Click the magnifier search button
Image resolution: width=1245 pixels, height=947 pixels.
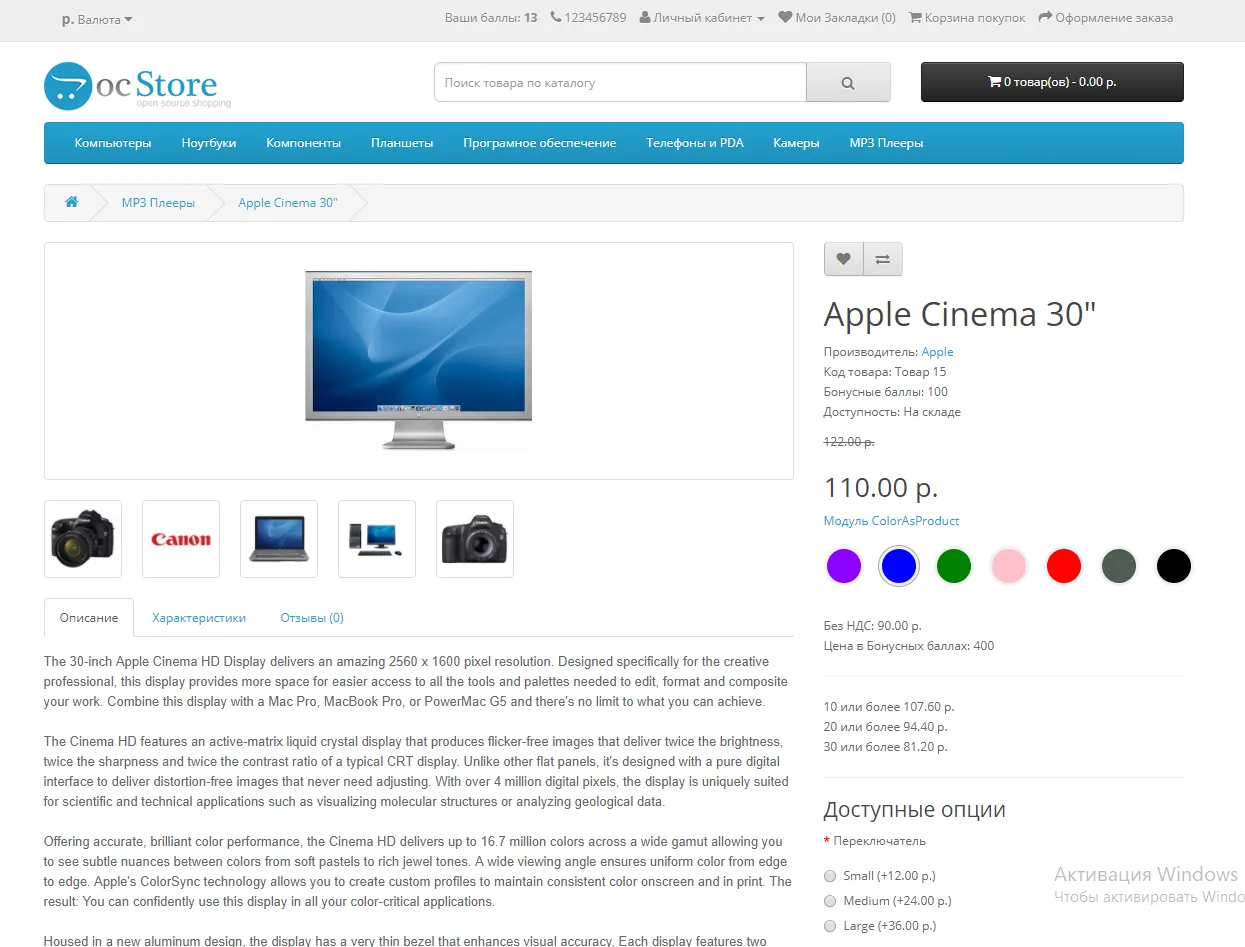click(848, 83)
